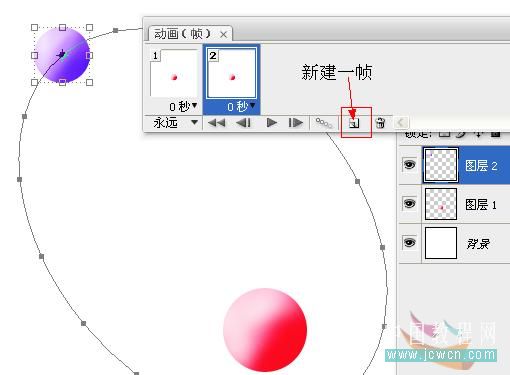Rewind to first frame
This screenshot has height=375, width=510.
pos(216,123)
